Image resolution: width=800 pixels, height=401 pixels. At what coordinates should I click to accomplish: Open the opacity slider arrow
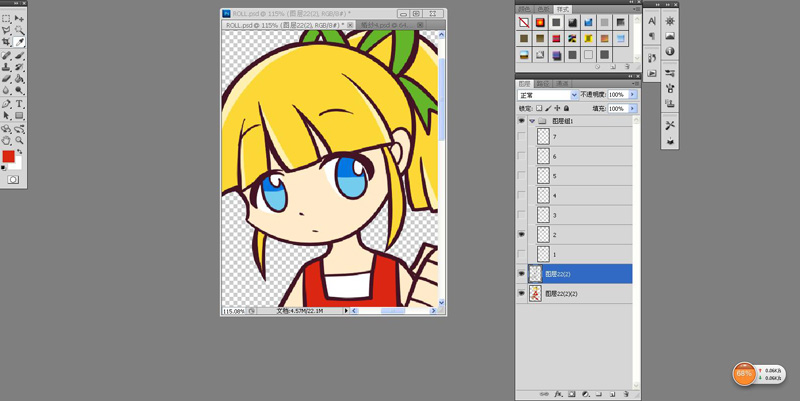click(x=633, y=95)
